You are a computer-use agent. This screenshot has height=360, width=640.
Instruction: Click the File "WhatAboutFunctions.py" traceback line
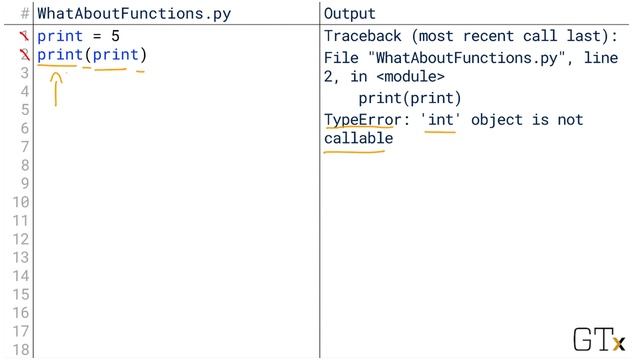coord(471,67)
